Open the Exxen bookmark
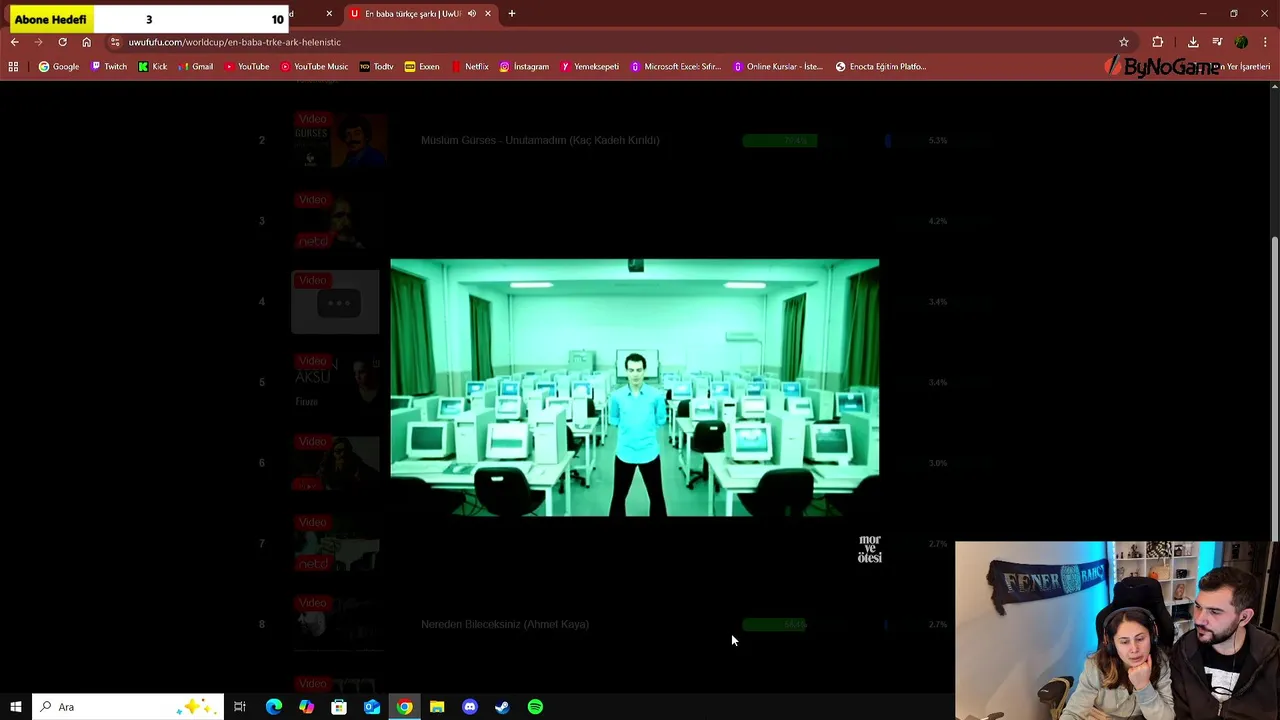The image size is (1280, 720). [x=422, y=66]
